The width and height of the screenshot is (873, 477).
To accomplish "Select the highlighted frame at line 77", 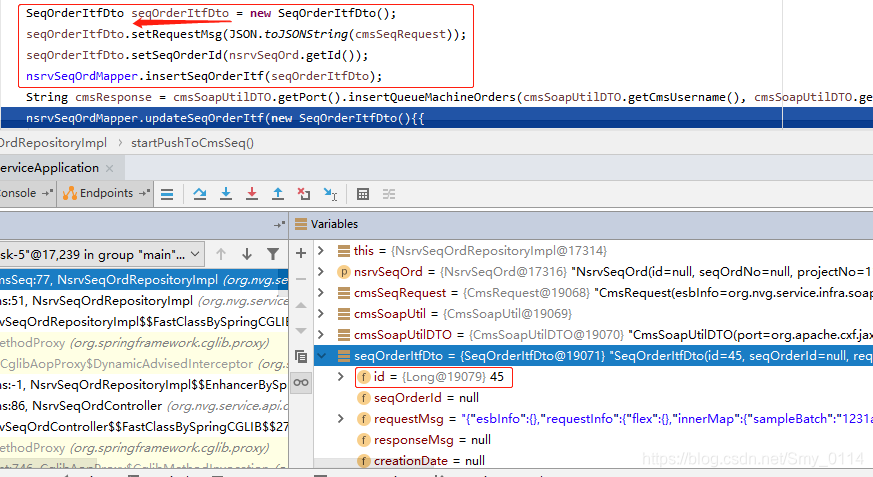I will coord(144,280).
